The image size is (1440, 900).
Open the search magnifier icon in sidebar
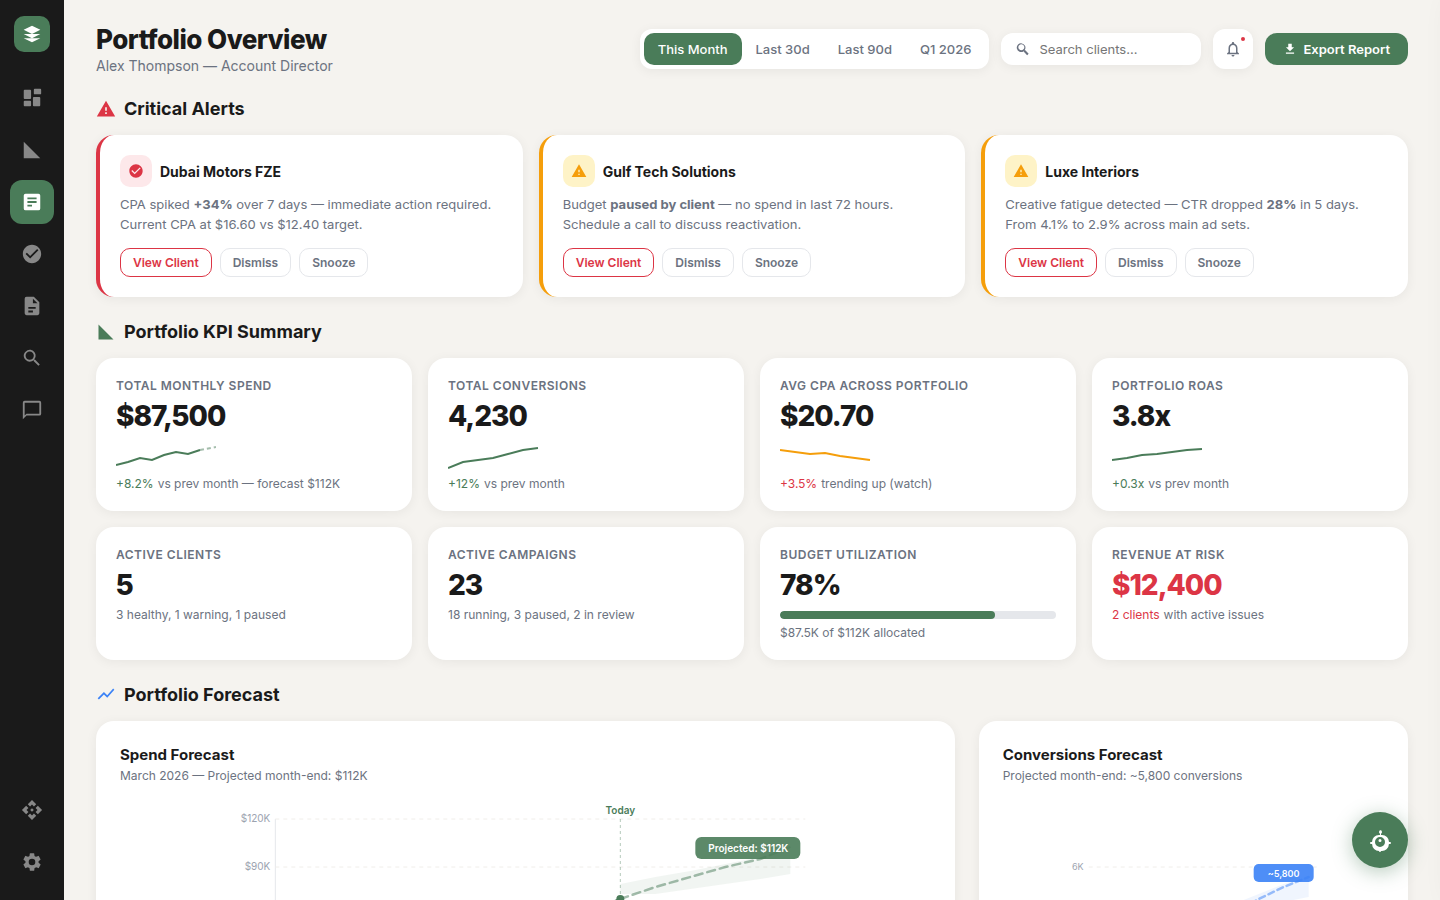coord(32,358)
